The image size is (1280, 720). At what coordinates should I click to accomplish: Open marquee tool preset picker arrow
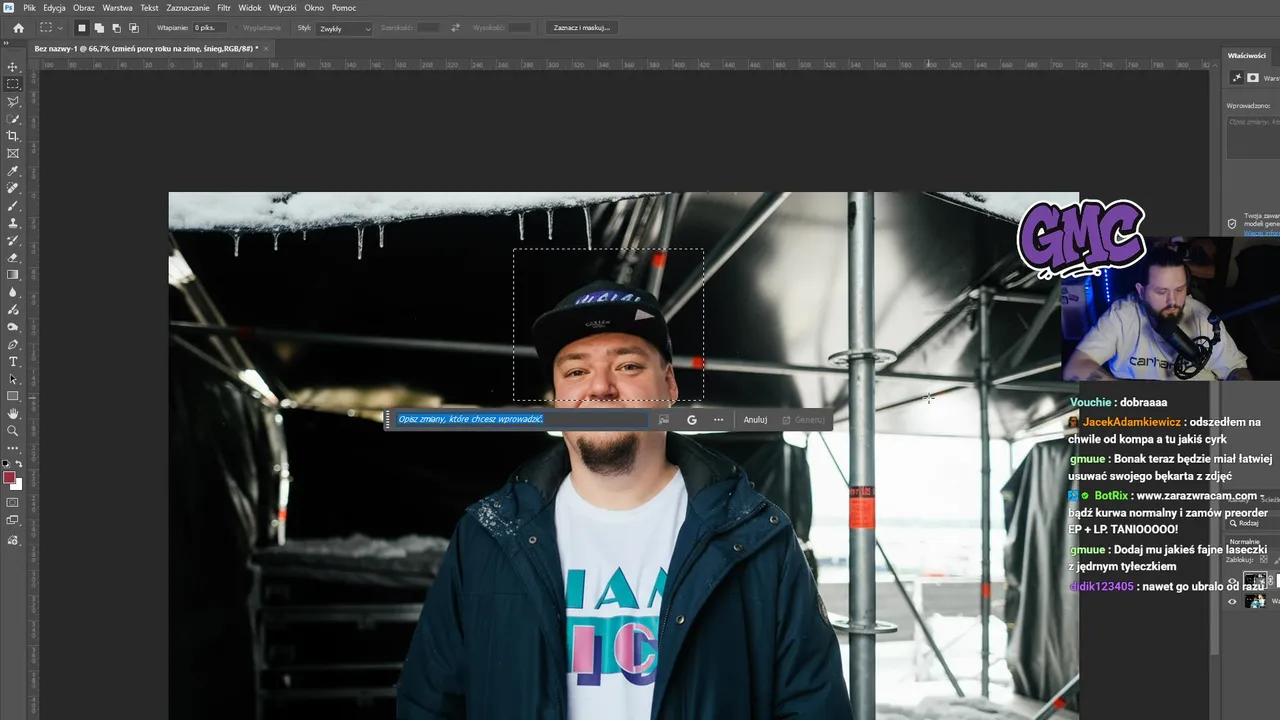(60, 28)
